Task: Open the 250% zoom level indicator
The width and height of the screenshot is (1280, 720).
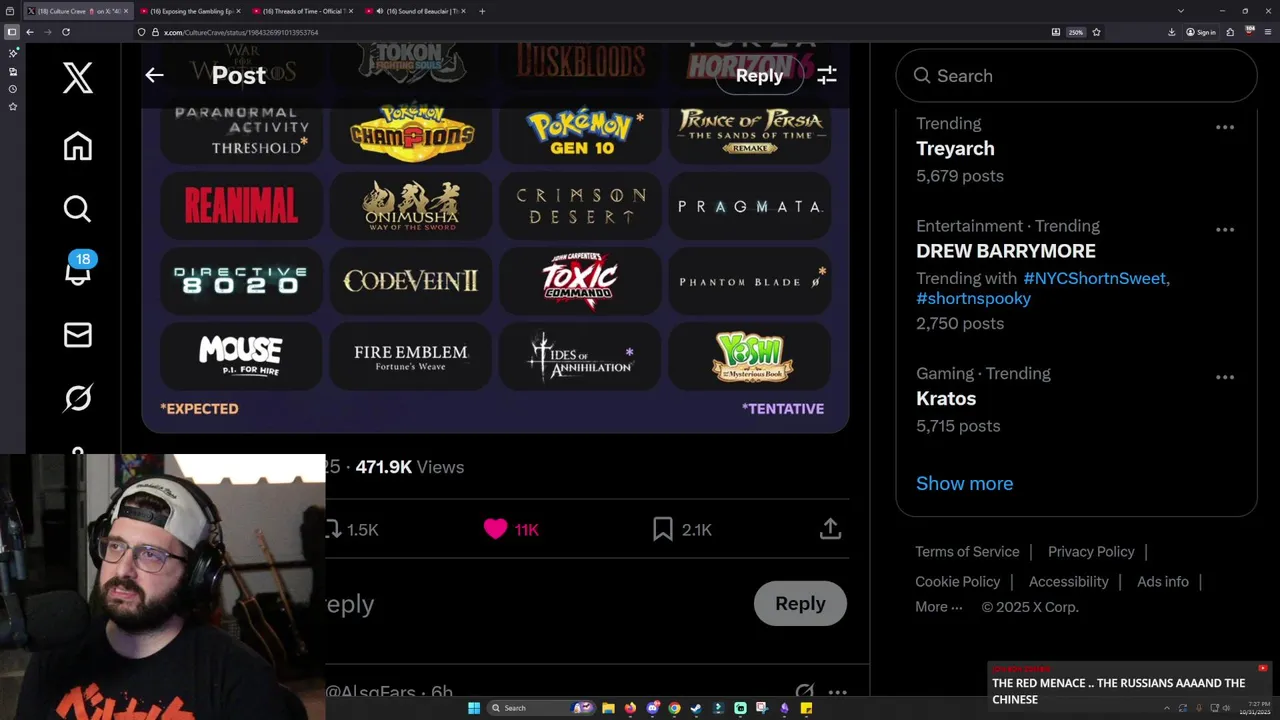Action: [1076, 32]
